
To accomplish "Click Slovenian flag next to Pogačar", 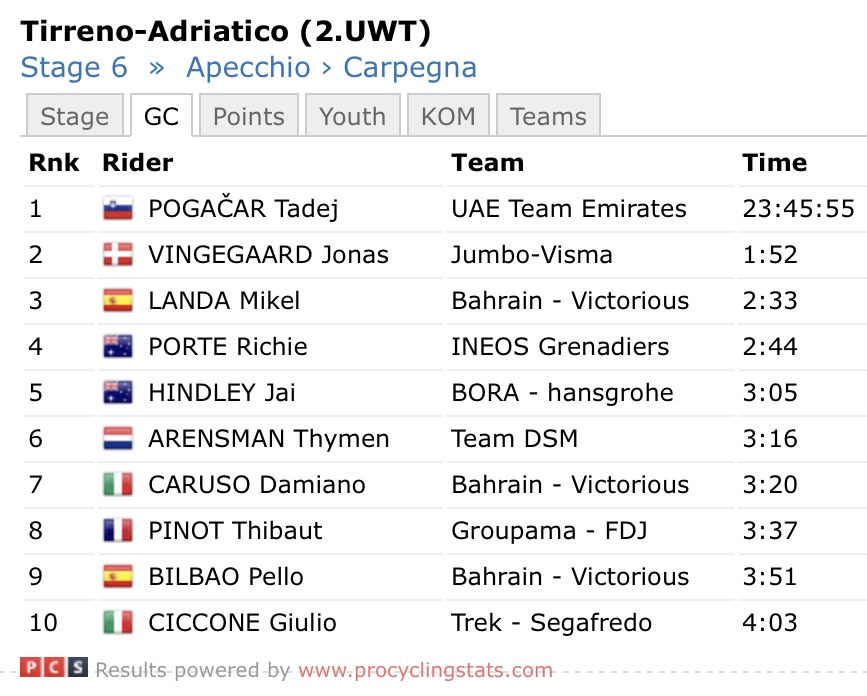I will 118,209.
